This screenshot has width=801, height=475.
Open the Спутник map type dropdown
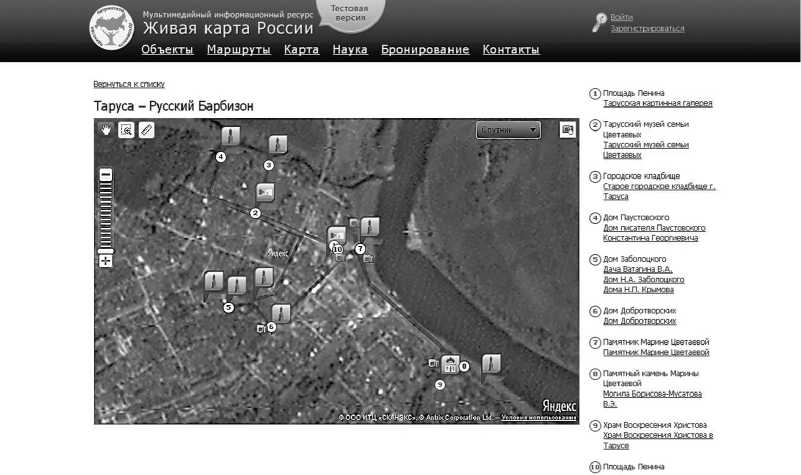click(508, 130)
